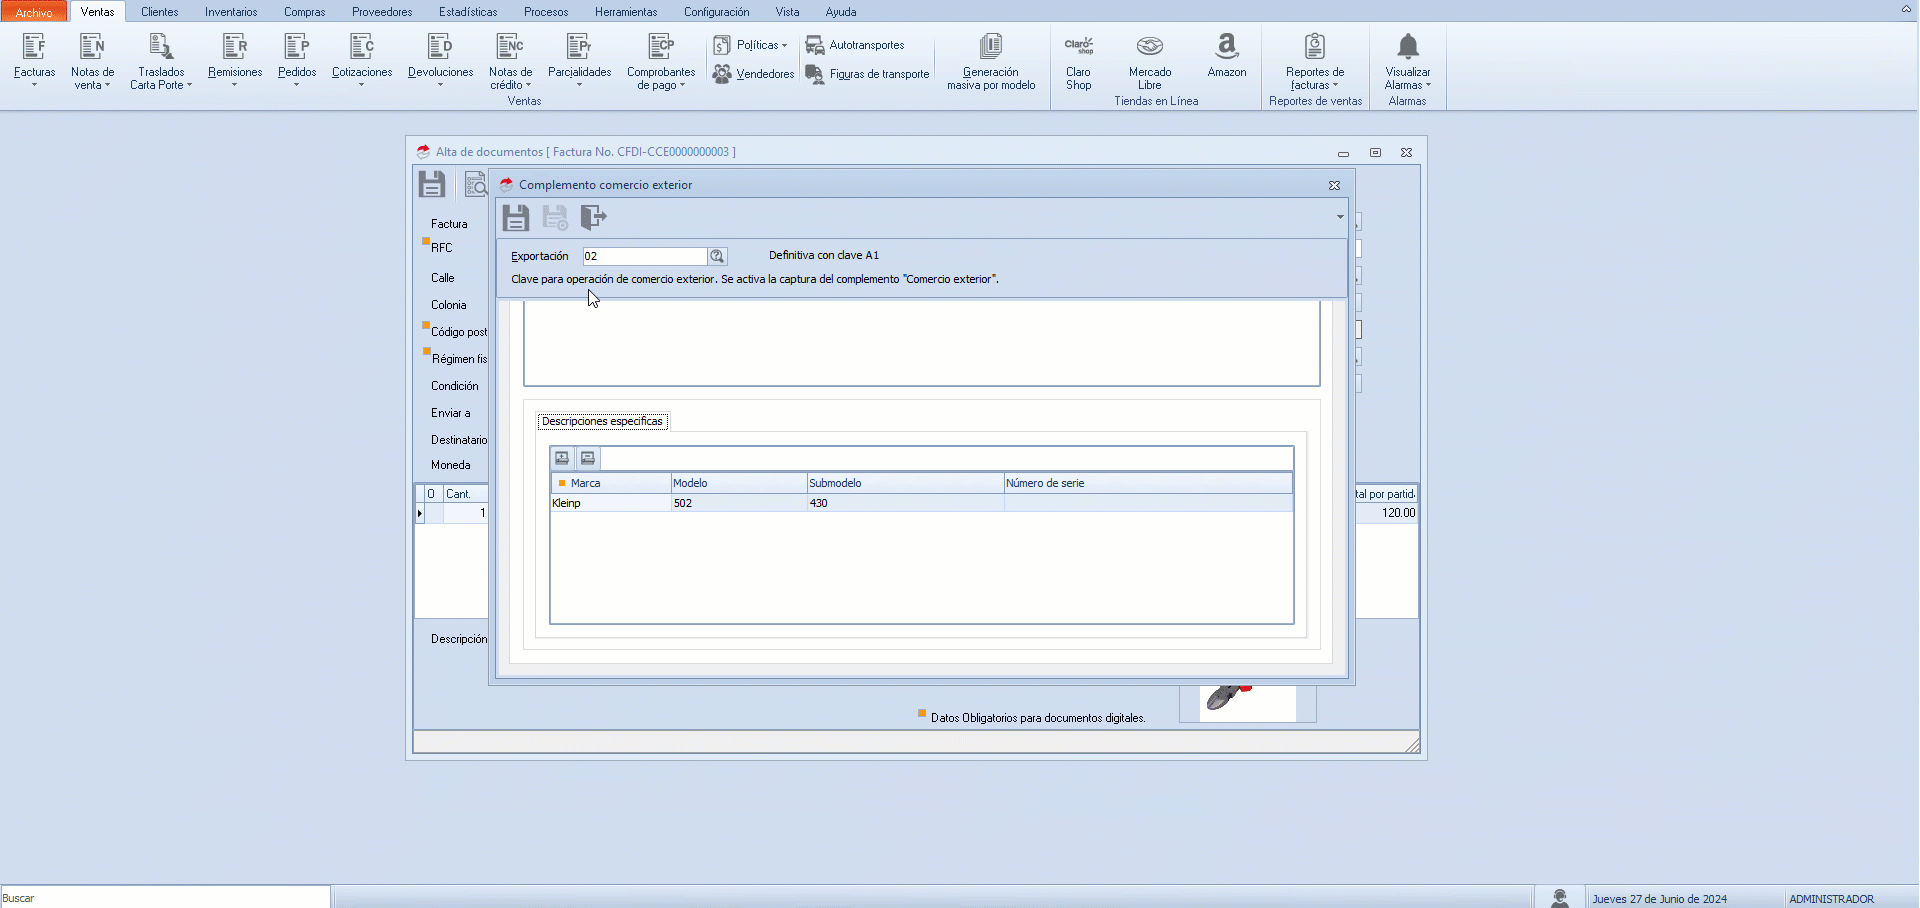Expand the Políticas dropdown

751,45
